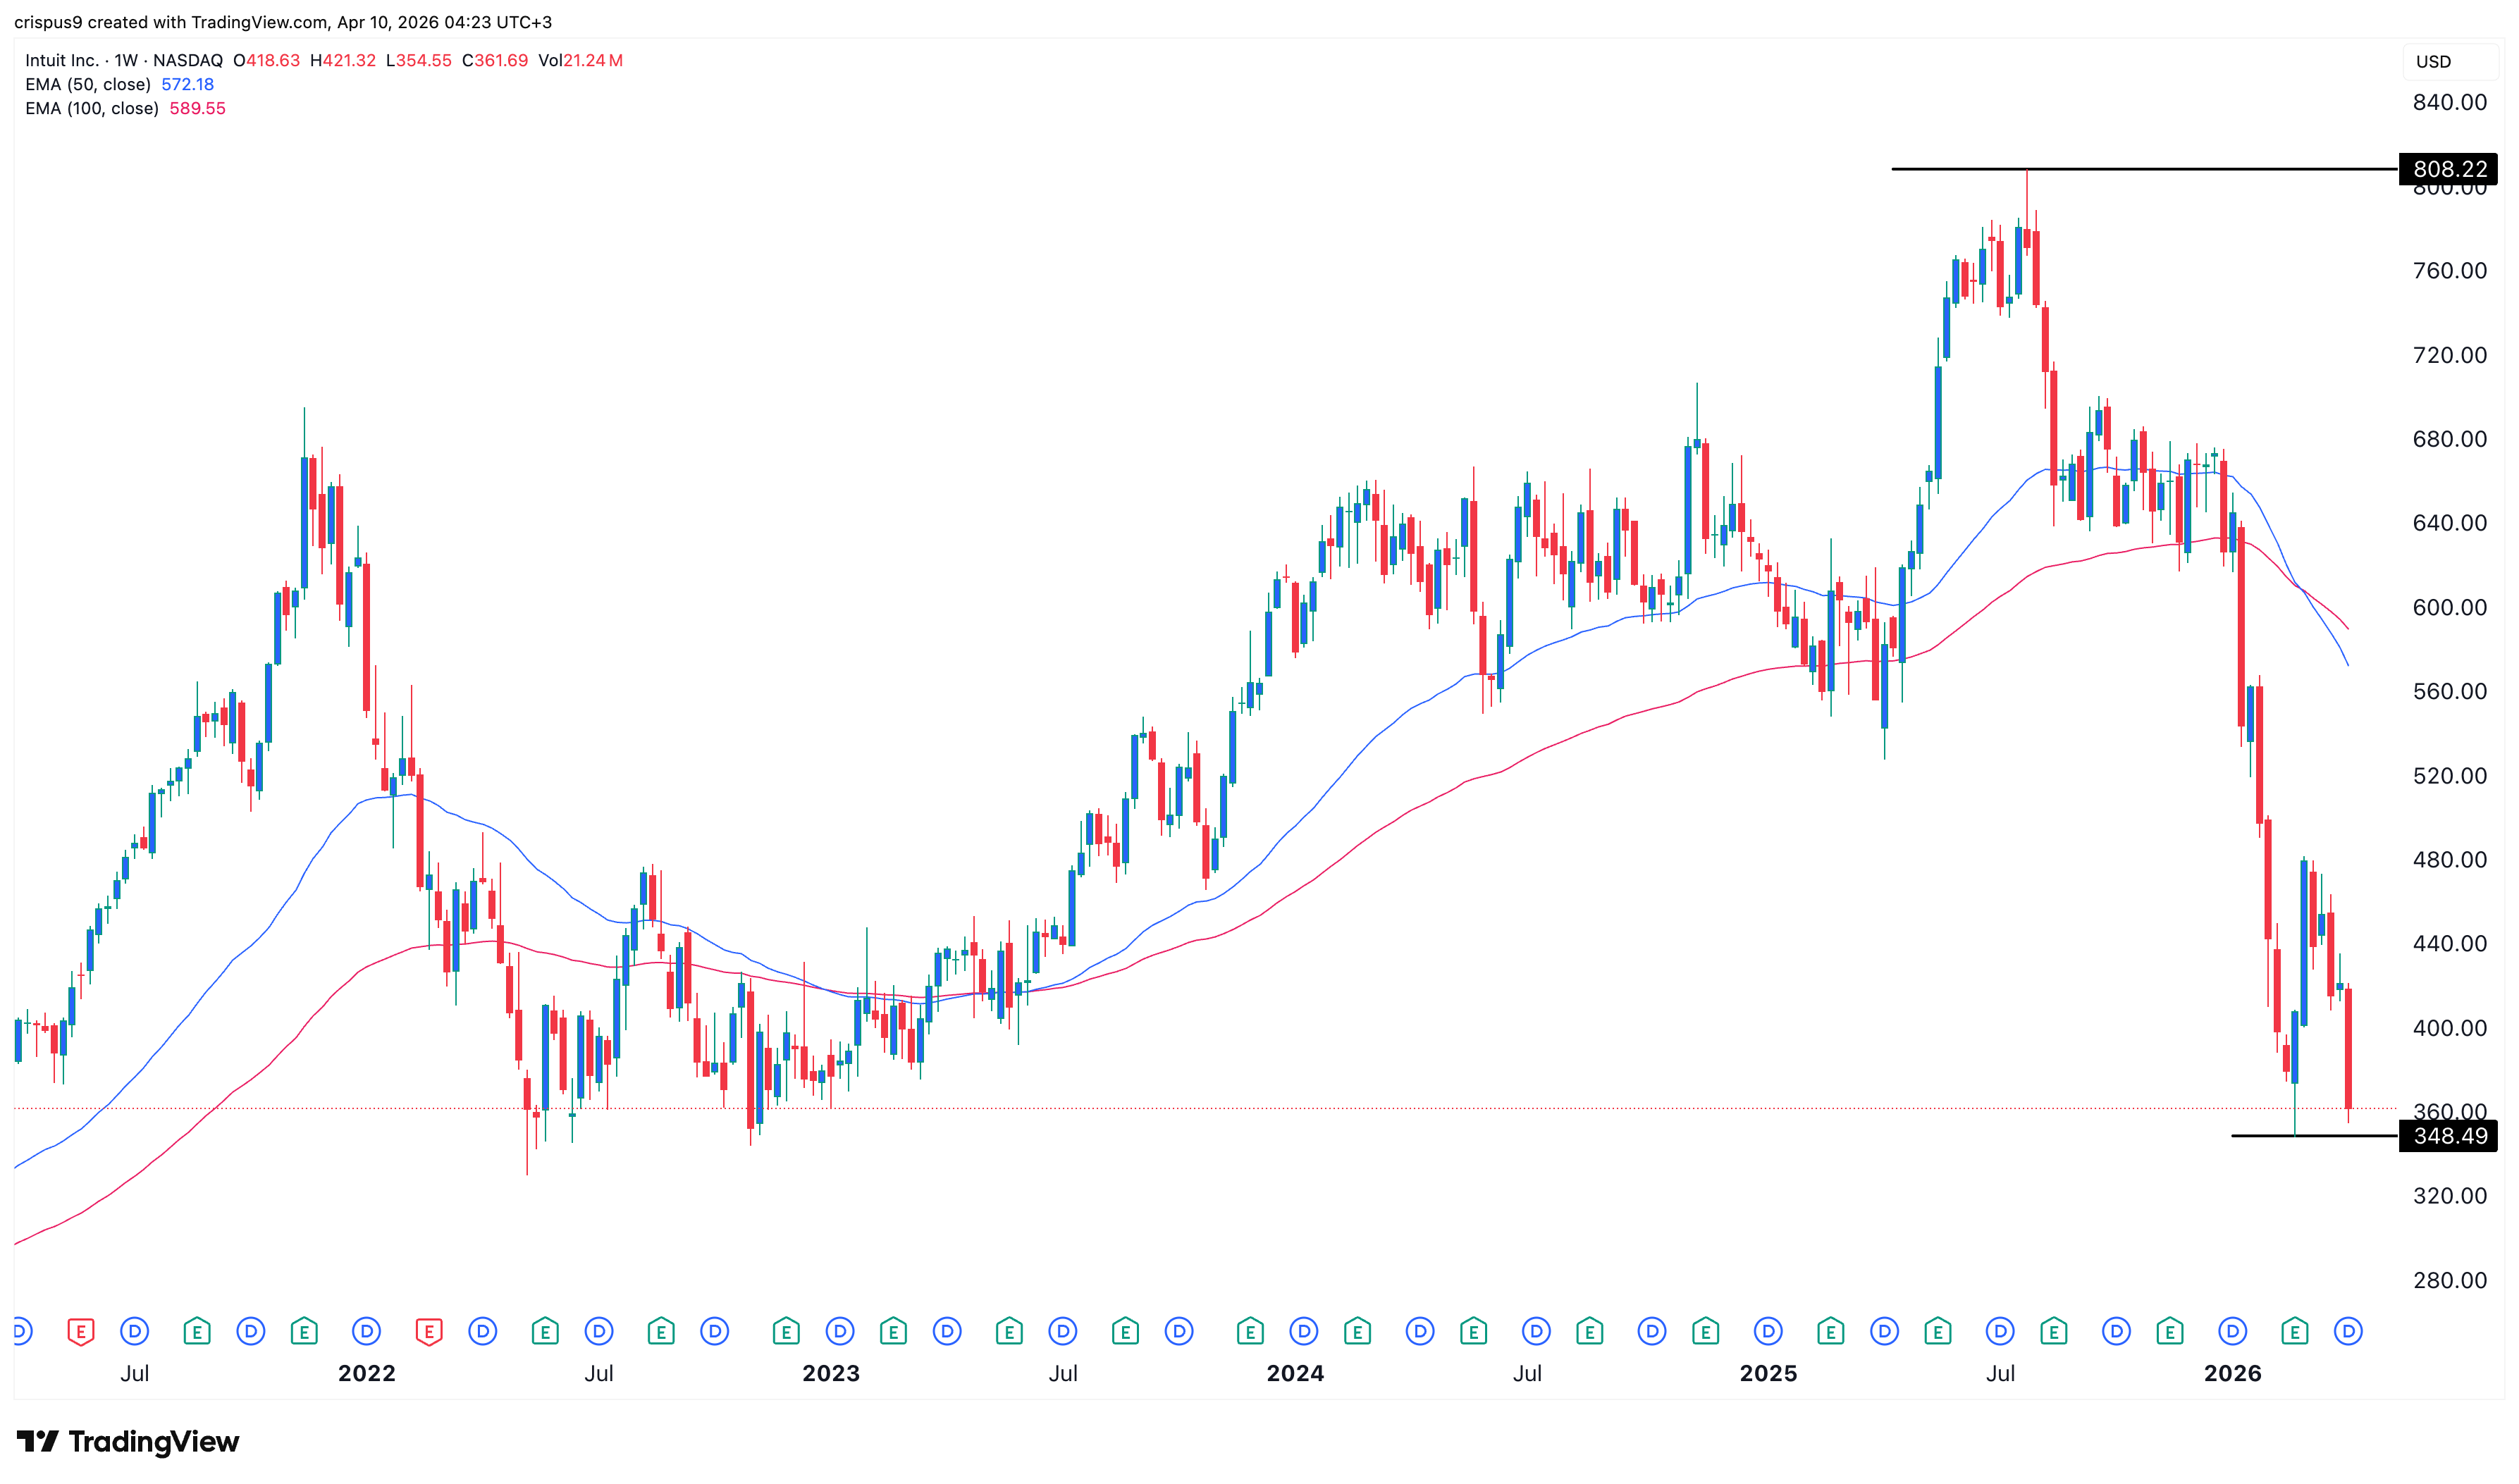The image size is (2519, 1484).
Task: Click the 348.49 price label on the axis
Action: coord(2449,1136)
